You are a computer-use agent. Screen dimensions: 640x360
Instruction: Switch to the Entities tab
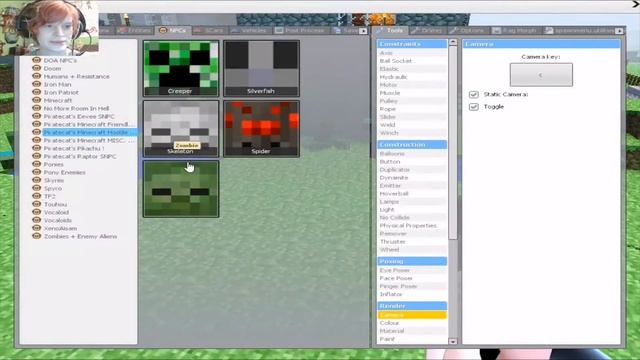[135, 31]
